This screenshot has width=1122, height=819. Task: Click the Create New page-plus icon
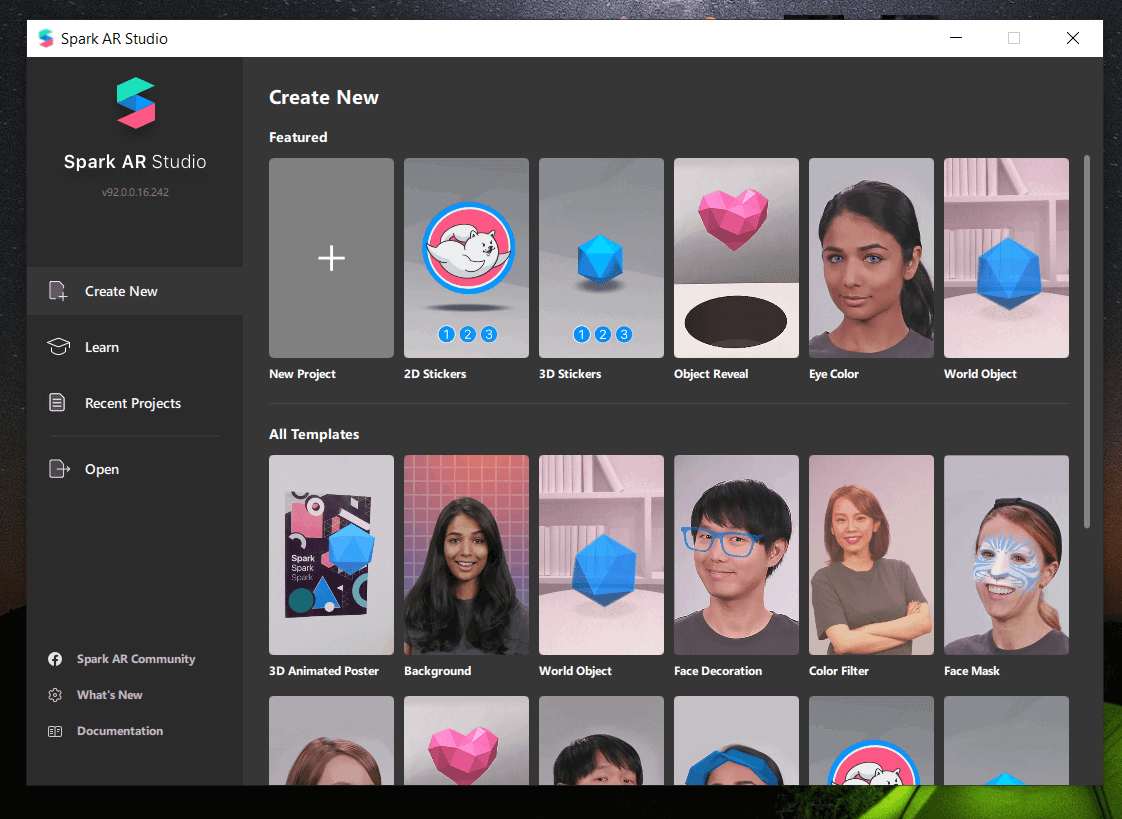(58, 291)
